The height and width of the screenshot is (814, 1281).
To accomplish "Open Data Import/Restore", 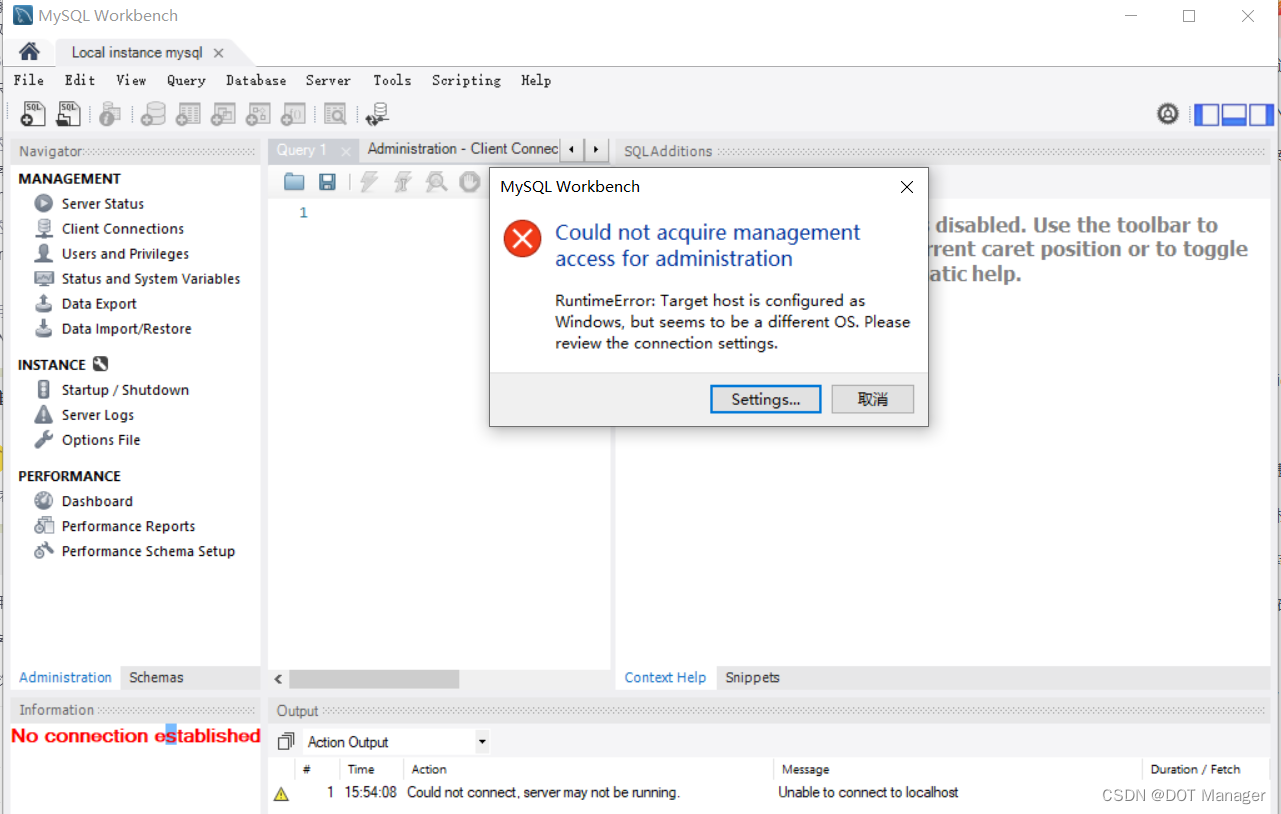I will (x=125, y=328).
